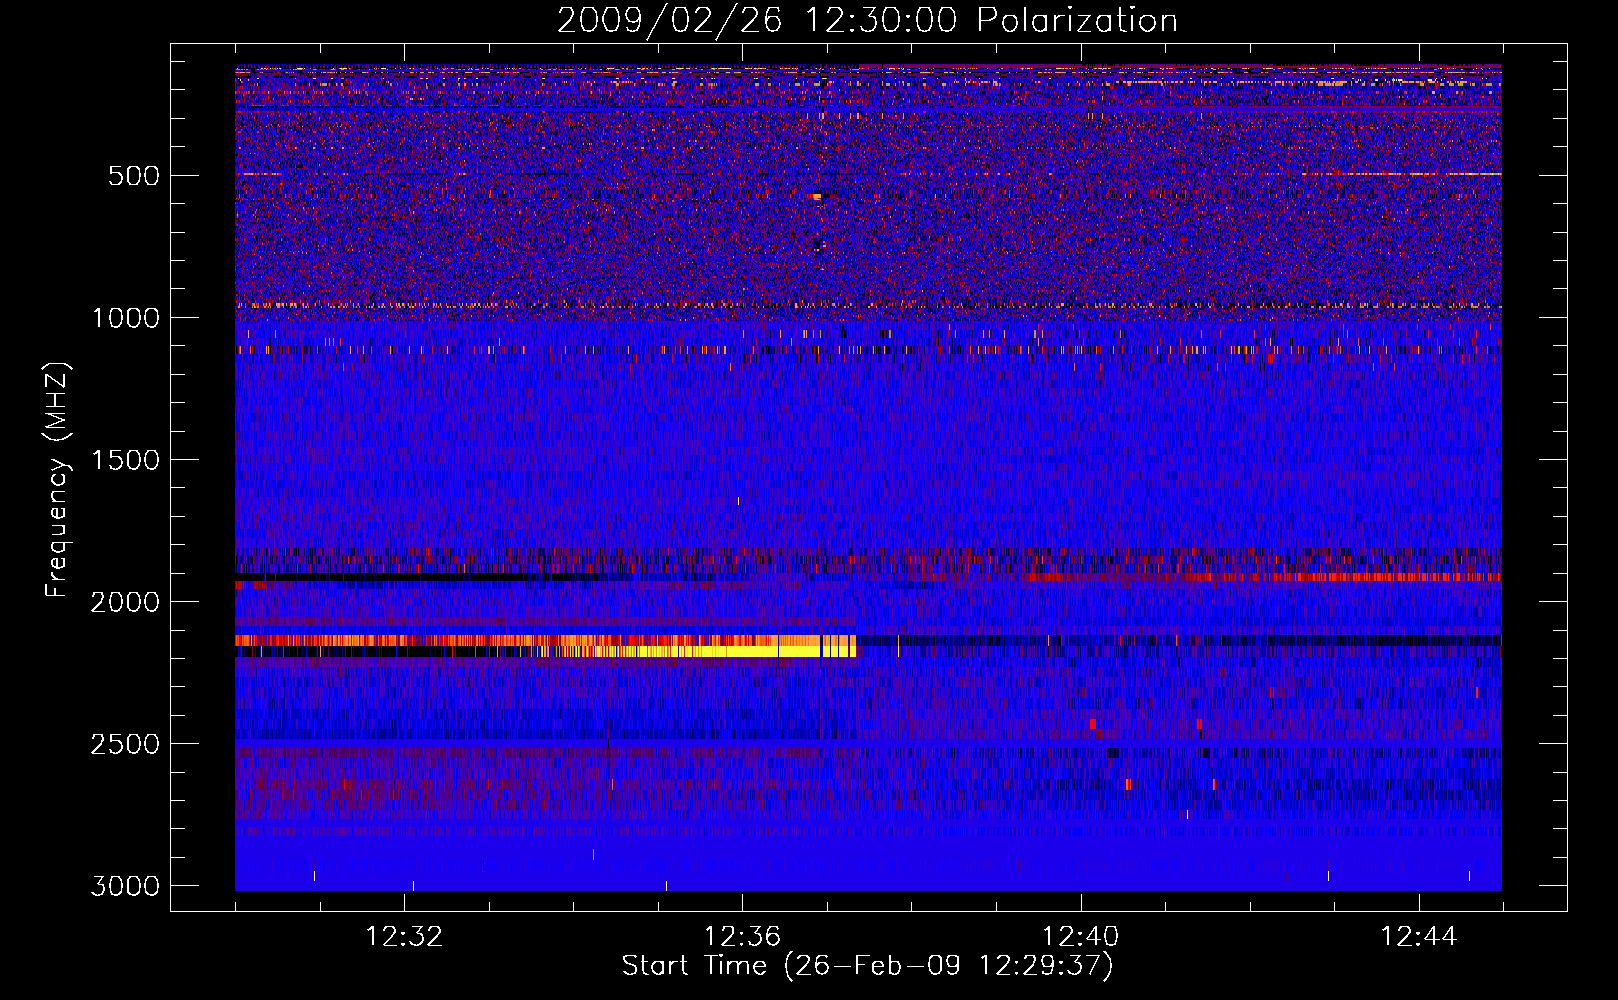Click the 'Start Time (26-Feb-09 12:29:37)' label
Screen dimensions: 1618x1000
click(x=867, y=966)
